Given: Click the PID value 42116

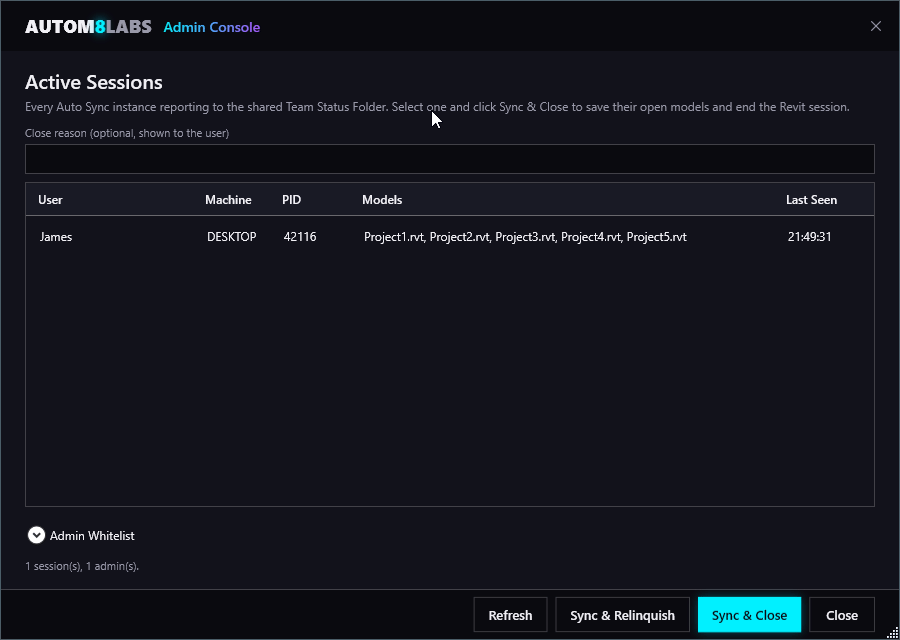Looking at the screenshot, I should [300, 236].
